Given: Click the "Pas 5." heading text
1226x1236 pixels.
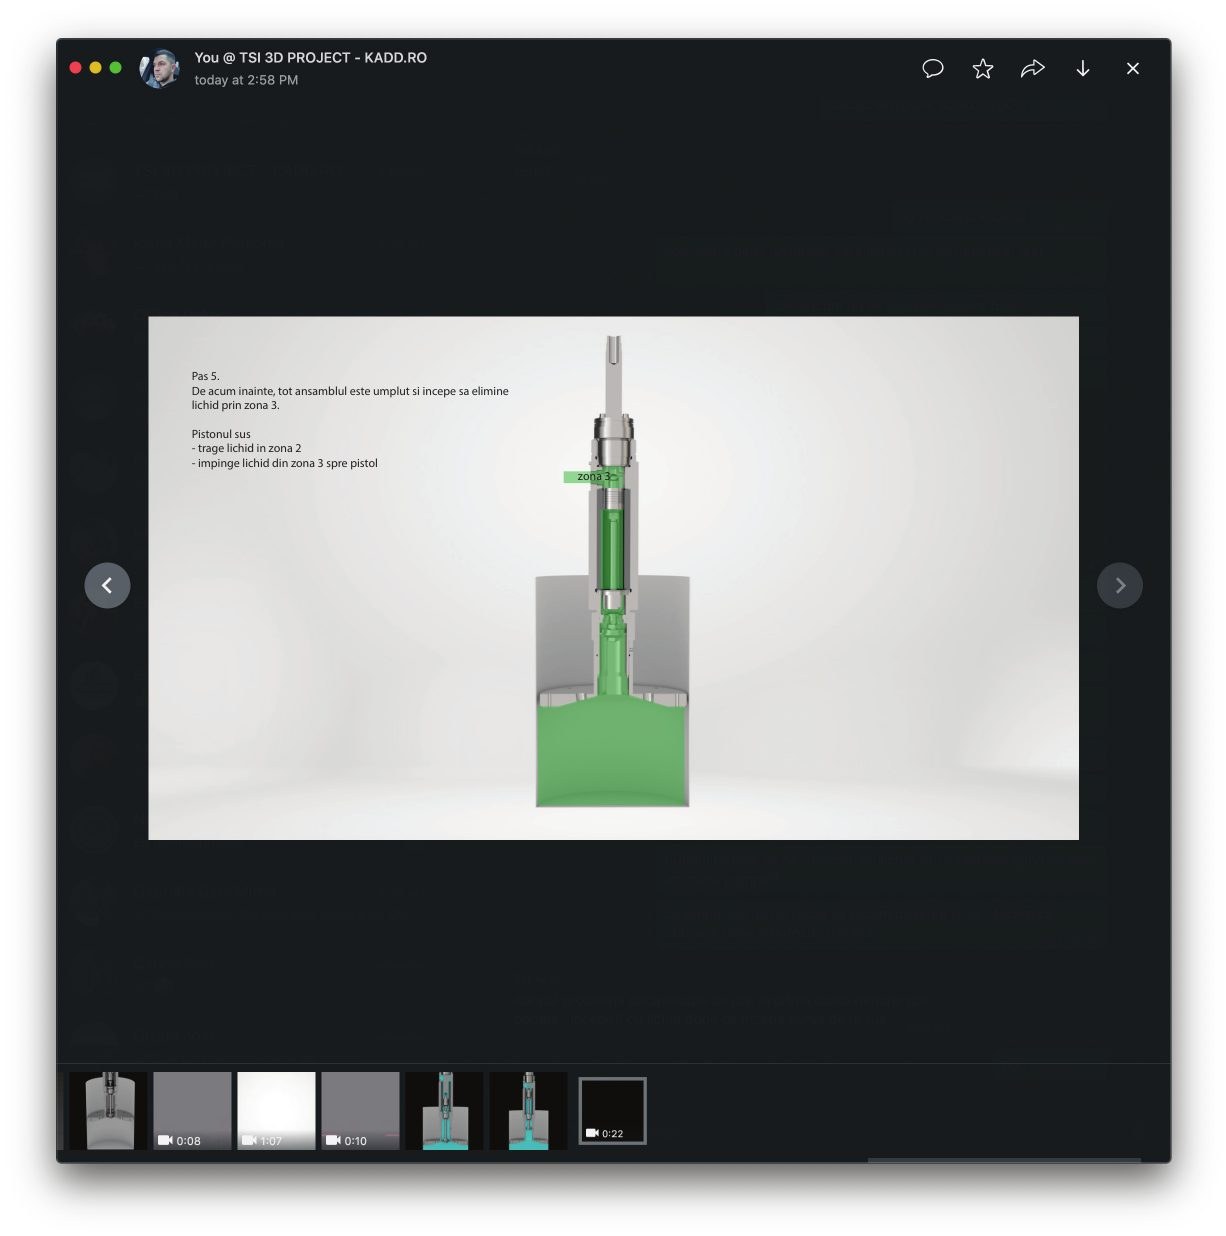Looking at the screenshot, I should [205, 376].
